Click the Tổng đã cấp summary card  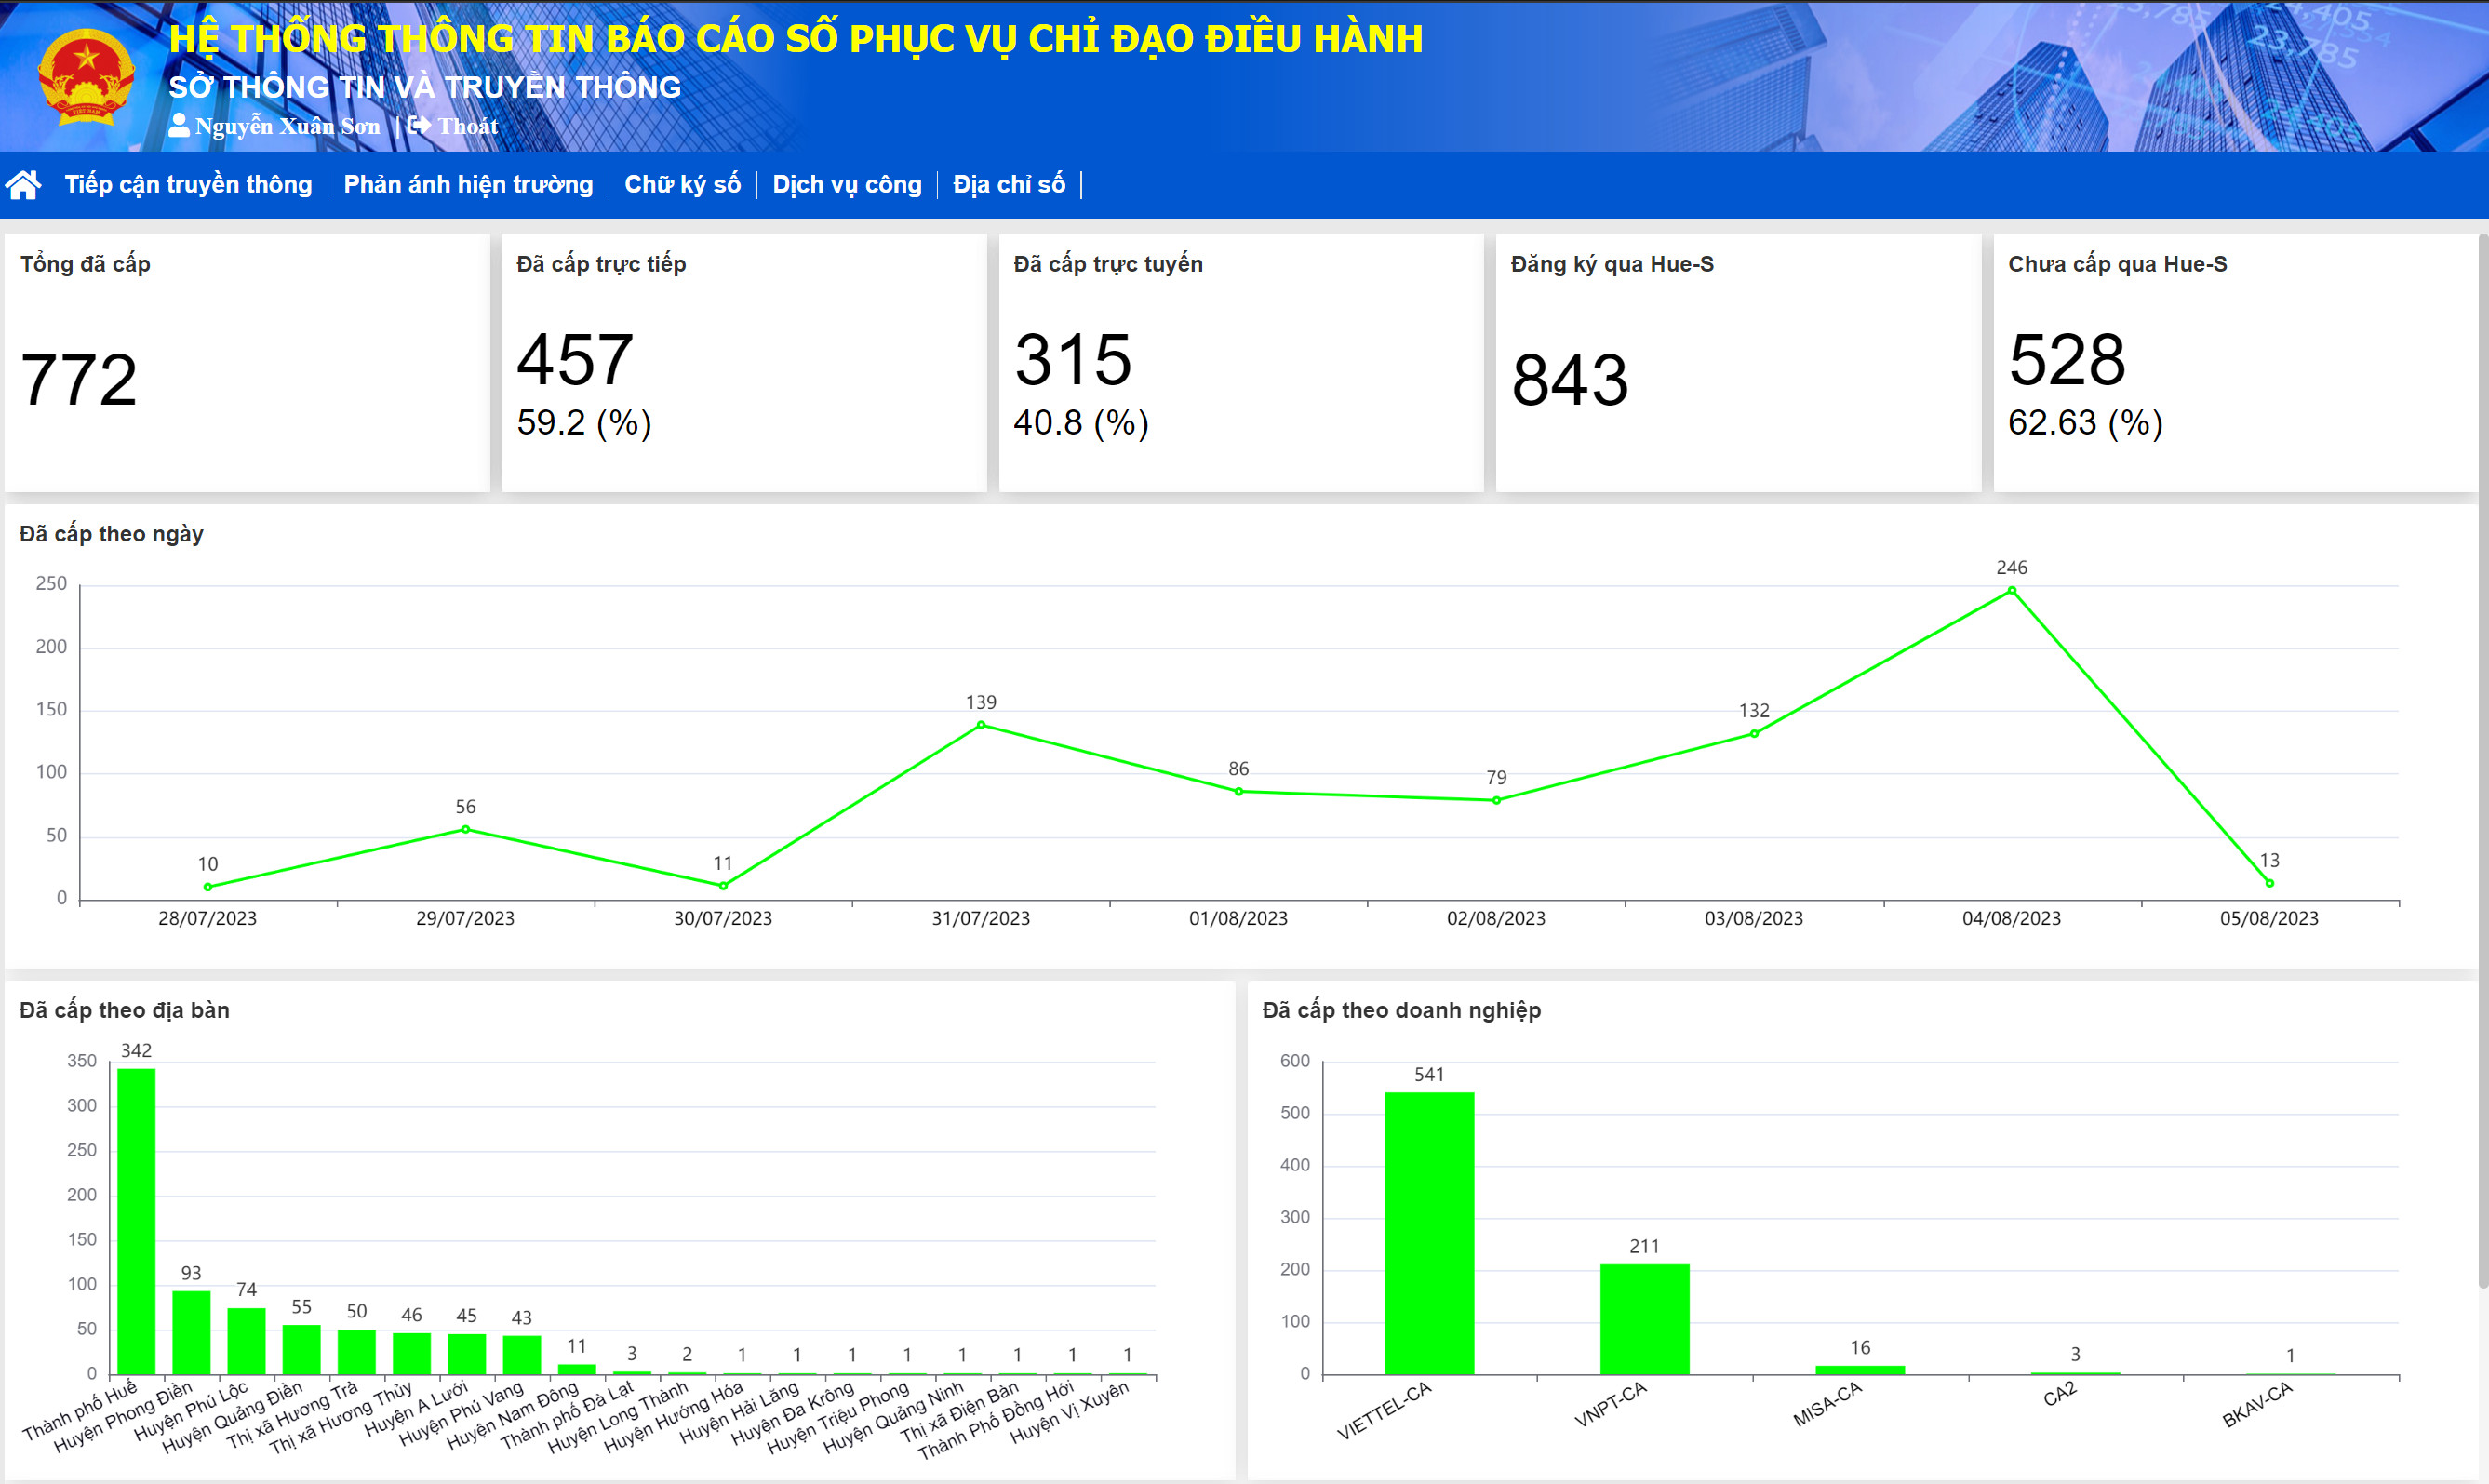click(x=246, y=362)
